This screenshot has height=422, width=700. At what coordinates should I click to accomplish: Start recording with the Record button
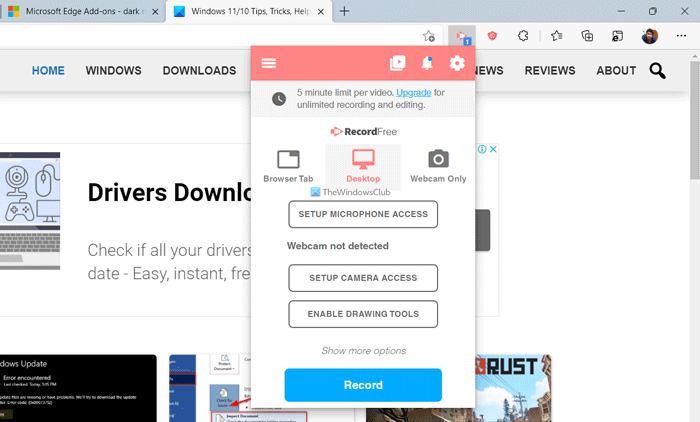pos(363,385)
